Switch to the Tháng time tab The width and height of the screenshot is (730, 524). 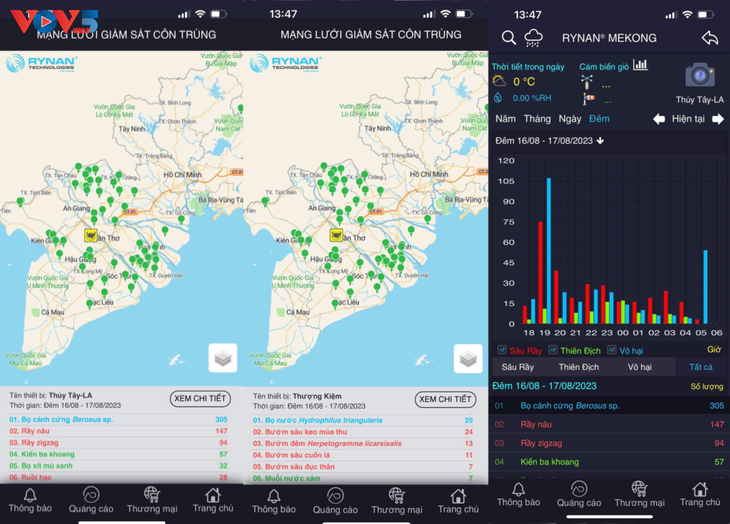point(537,119)
